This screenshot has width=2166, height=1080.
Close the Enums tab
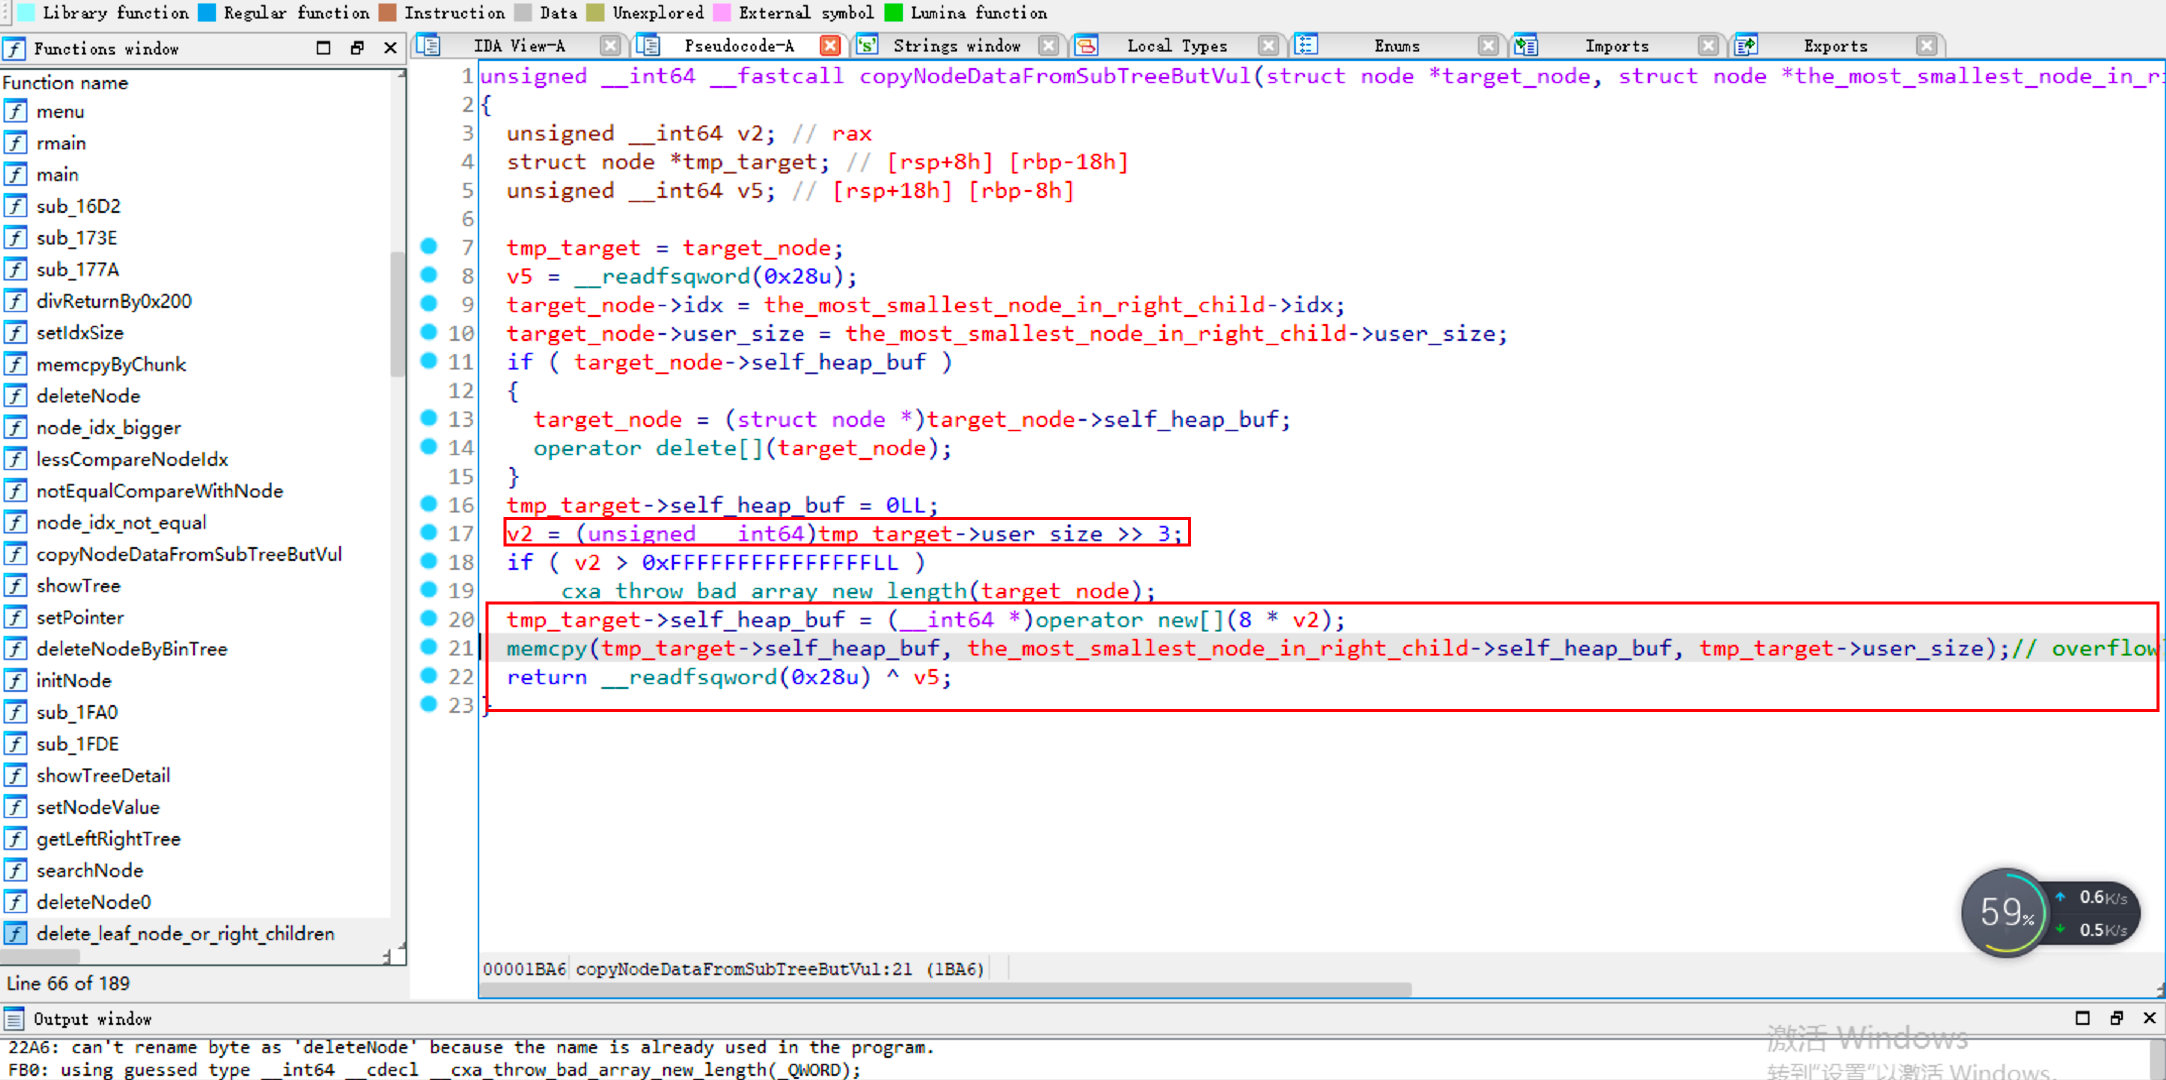pos(1488,46)
